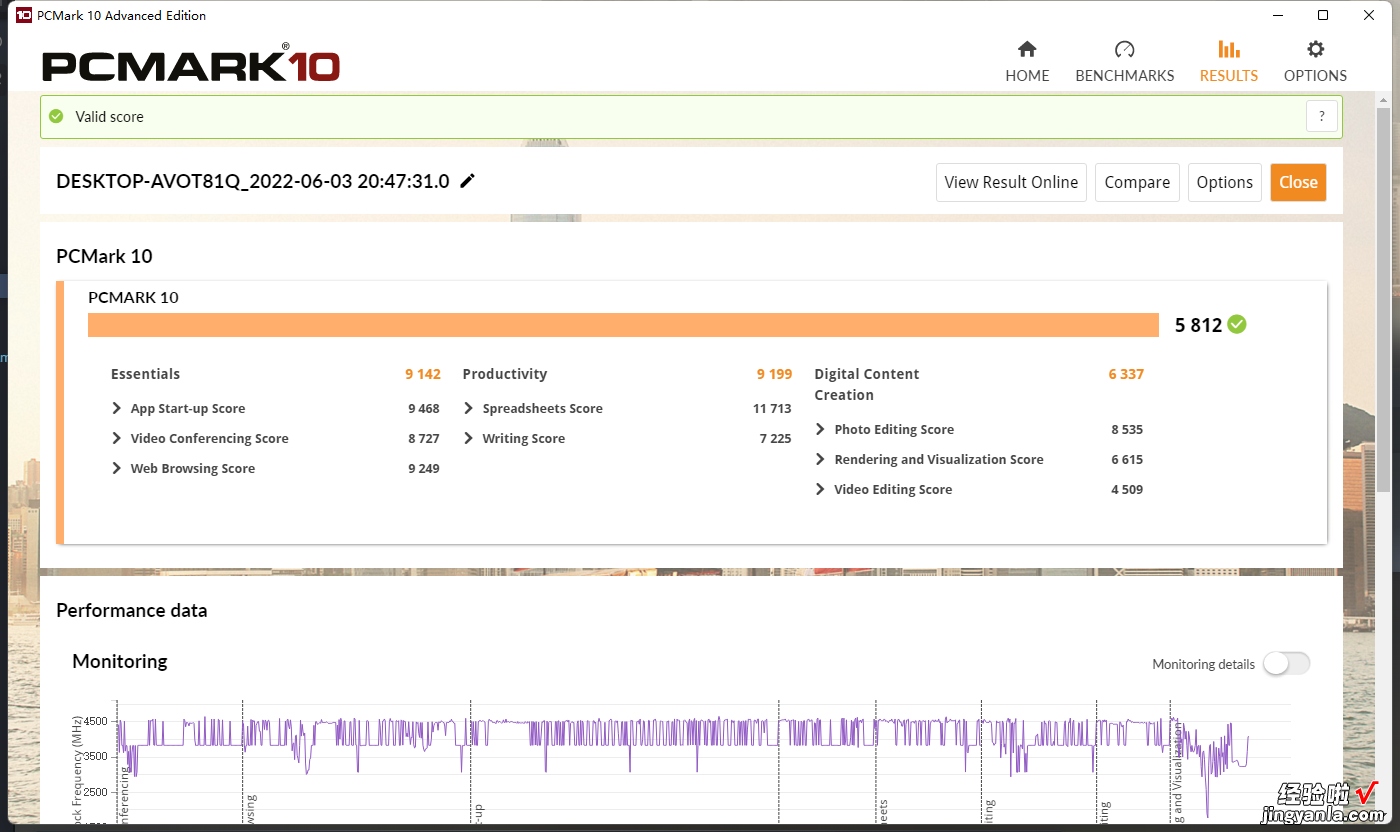Maximize the PCMark 10 window
This screenshot has height=832, width=1400.
point(1323,15)
